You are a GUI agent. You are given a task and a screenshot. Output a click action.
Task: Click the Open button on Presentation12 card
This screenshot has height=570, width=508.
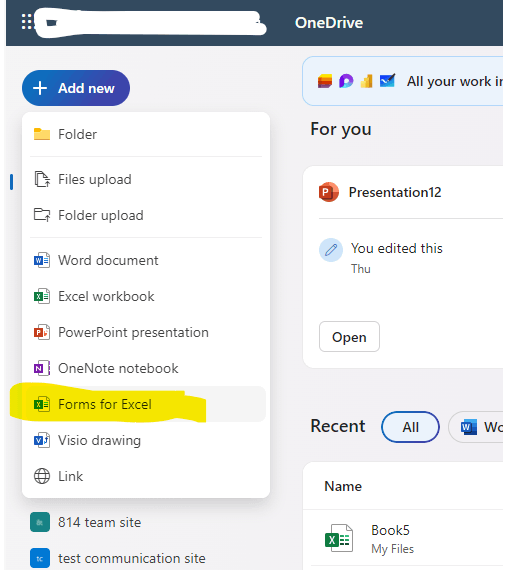pyautogui.click(x=349, y=337)
